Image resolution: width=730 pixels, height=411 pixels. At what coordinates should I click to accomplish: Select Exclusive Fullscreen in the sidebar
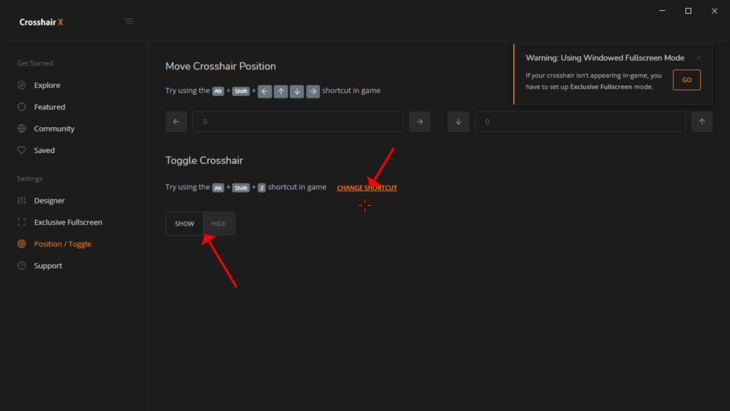pyautogui.click(x=68, y=222)
